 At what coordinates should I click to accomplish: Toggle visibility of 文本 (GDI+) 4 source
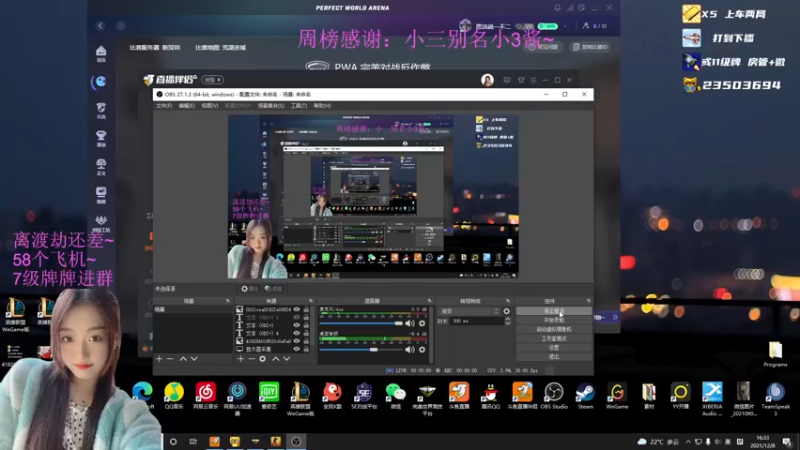click(x=296, y=333)
